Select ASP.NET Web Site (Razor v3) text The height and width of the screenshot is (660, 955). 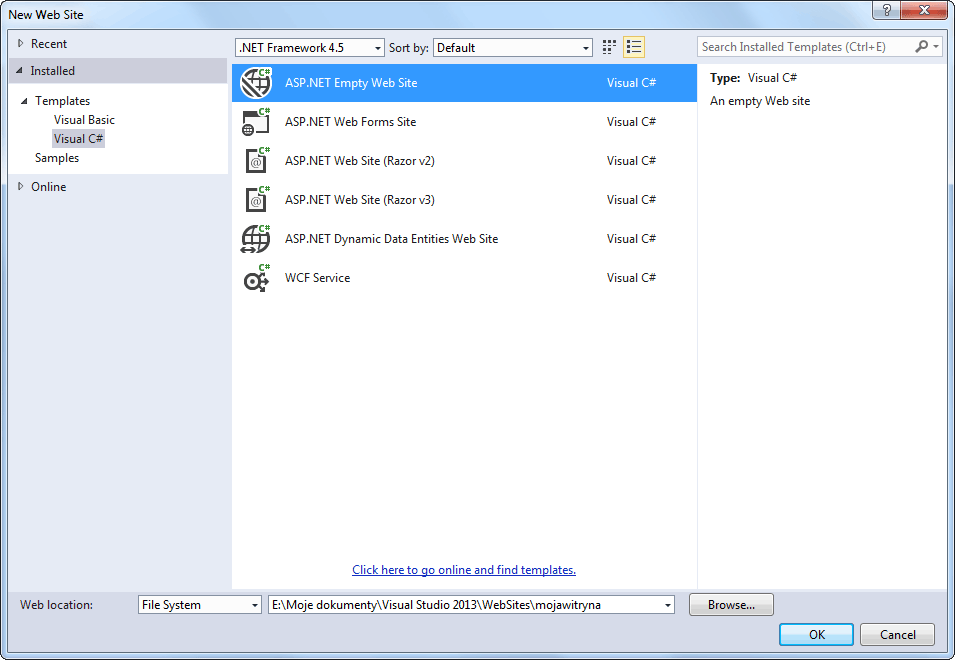[x=360, y=200]
